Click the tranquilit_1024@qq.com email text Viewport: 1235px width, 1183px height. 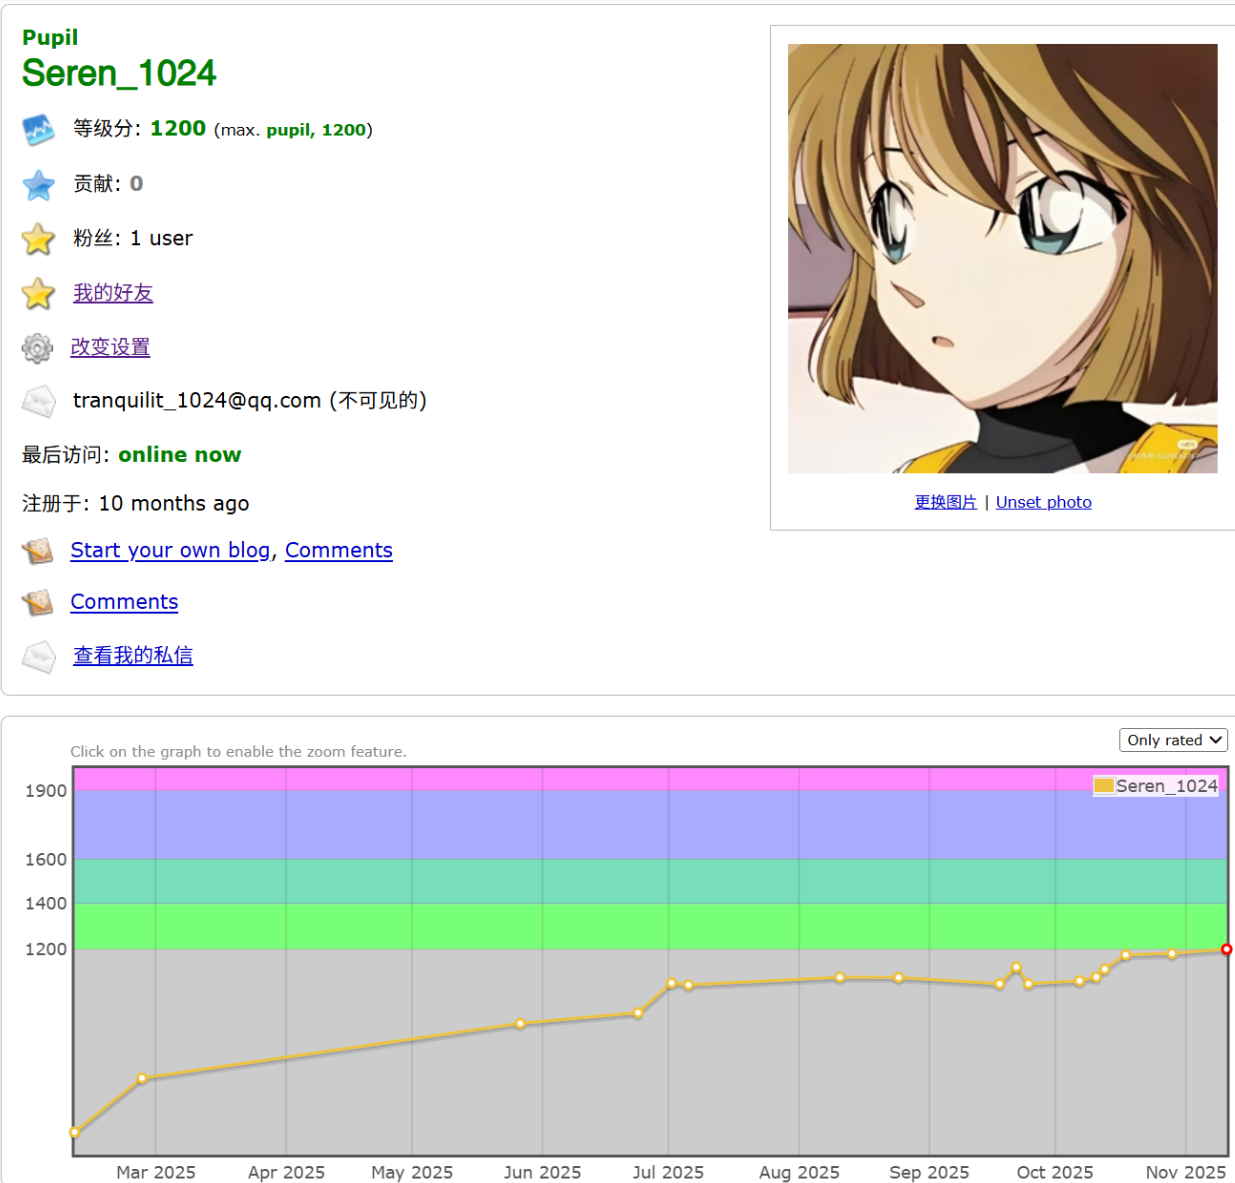pos(197,400)
